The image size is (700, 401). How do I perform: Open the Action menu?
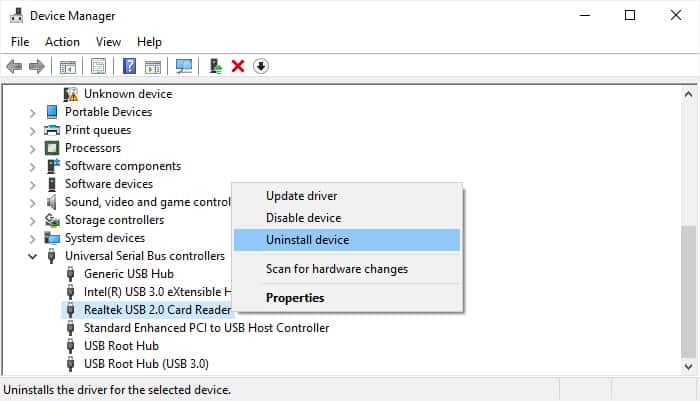(x=62, y=42)
